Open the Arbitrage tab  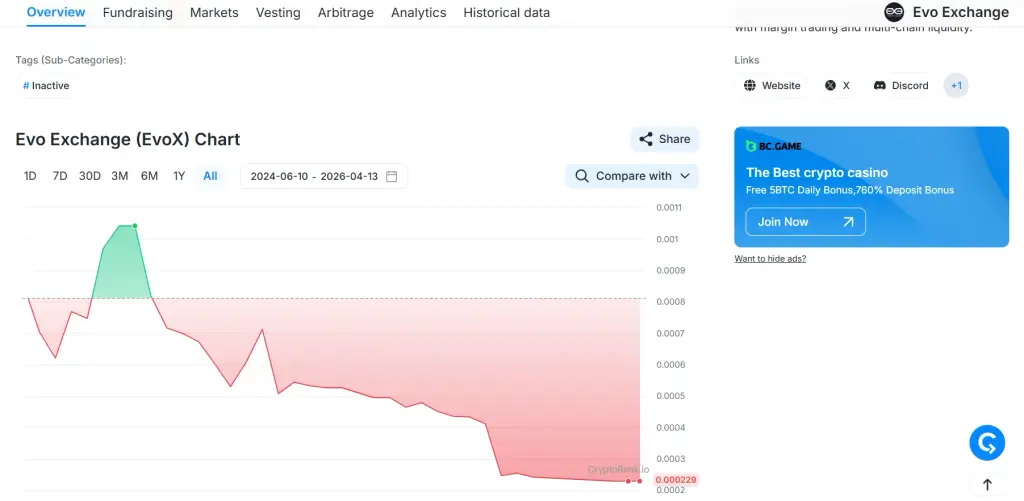[345, 12]
